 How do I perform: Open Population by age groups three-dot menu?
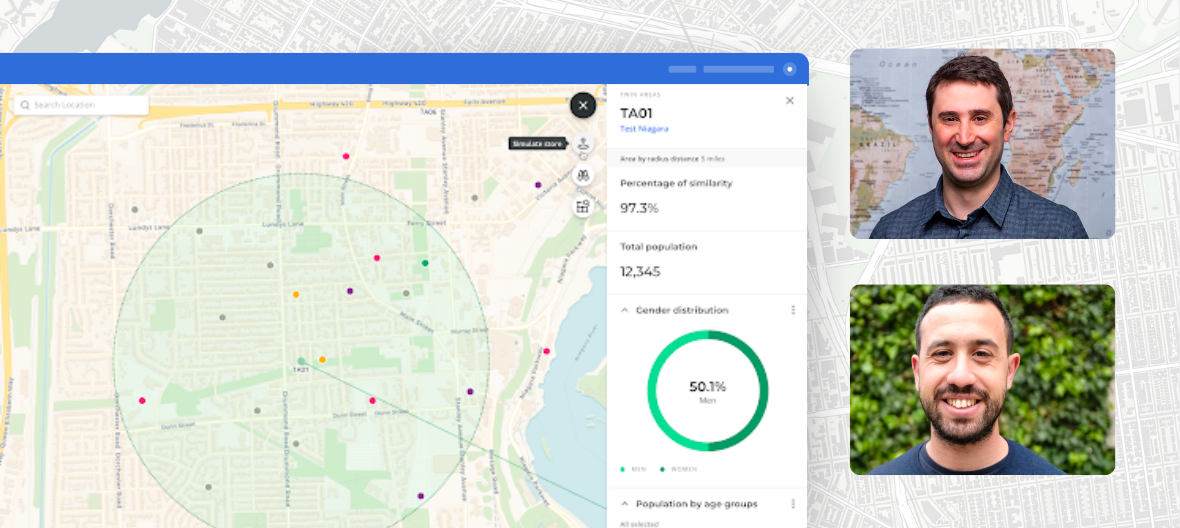coord(792,504)
